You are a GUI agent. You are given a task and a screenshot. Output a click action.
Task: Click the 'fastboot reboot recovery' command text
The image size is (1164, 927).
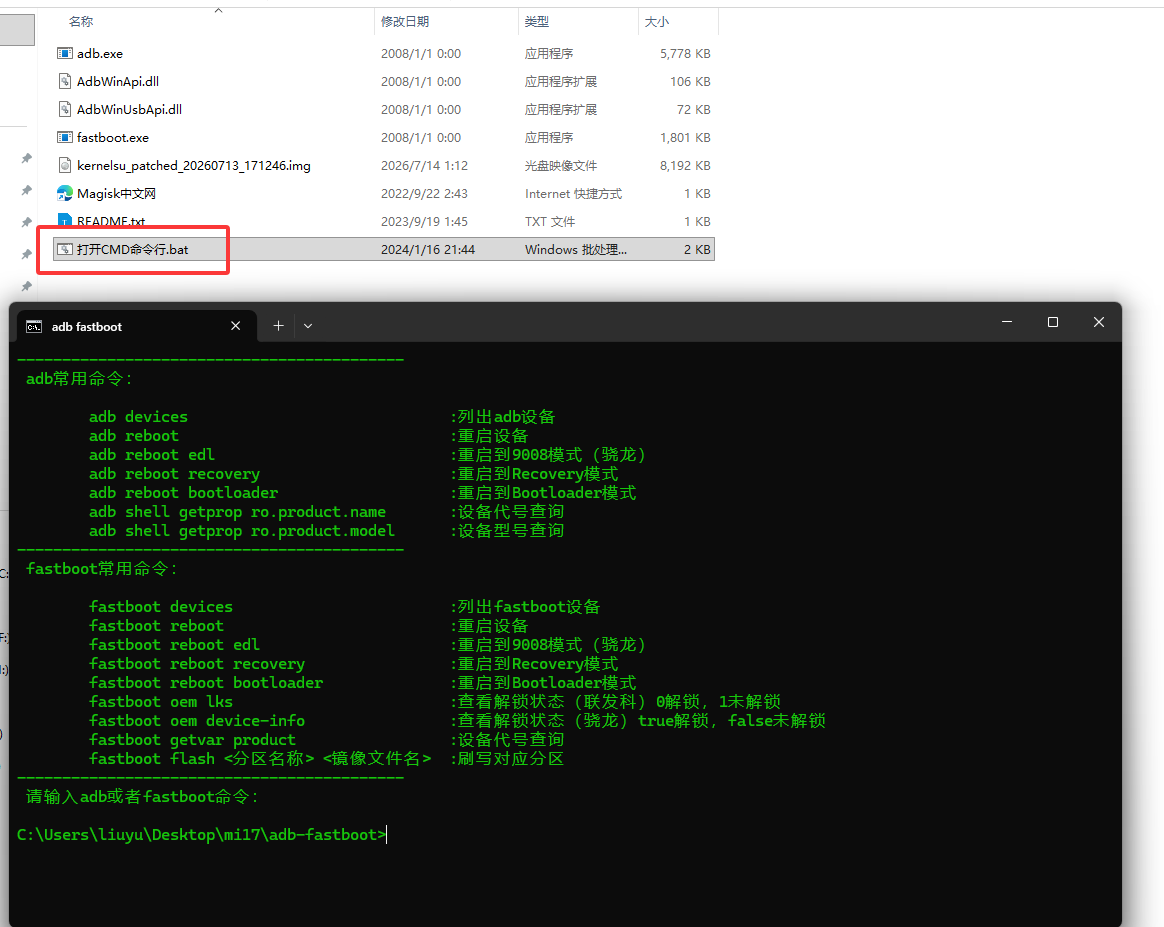[197, 664]
